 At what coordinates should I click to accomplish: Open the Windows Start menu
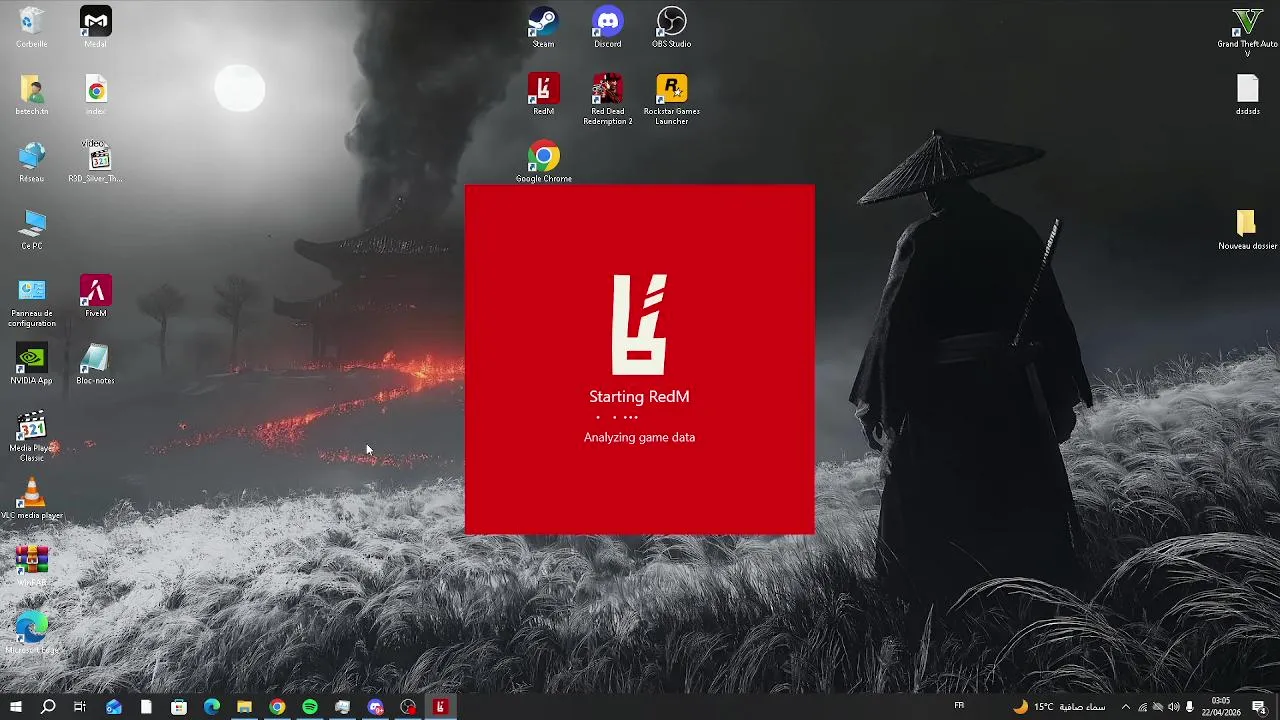(x=15, y=707)
